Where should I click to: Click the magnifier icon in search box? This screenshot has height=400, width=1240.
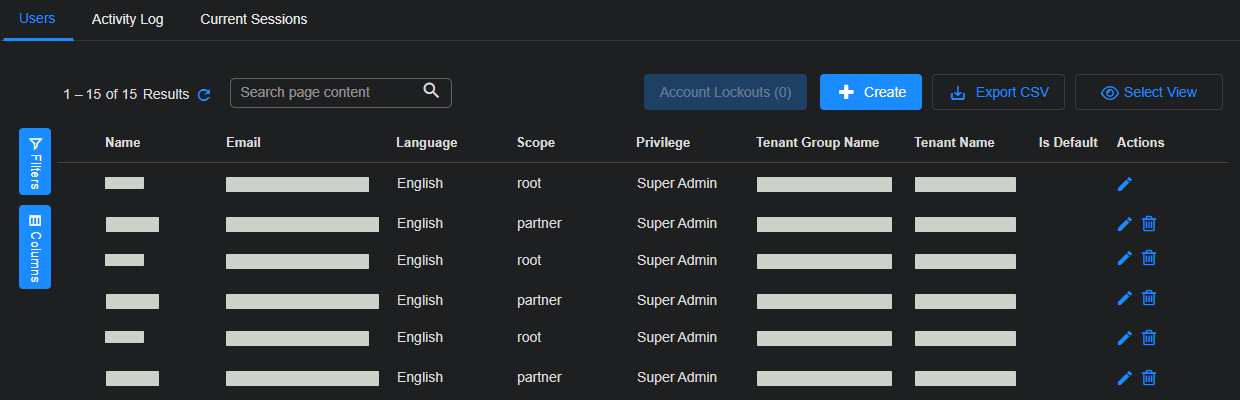point(431,91)
